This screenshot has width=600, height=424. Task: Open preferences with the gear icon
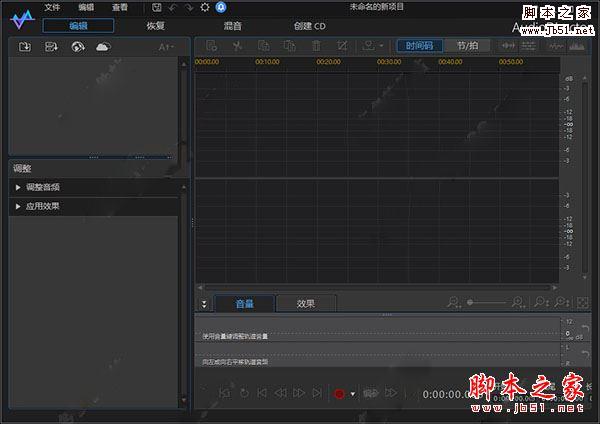pos(205,8)
